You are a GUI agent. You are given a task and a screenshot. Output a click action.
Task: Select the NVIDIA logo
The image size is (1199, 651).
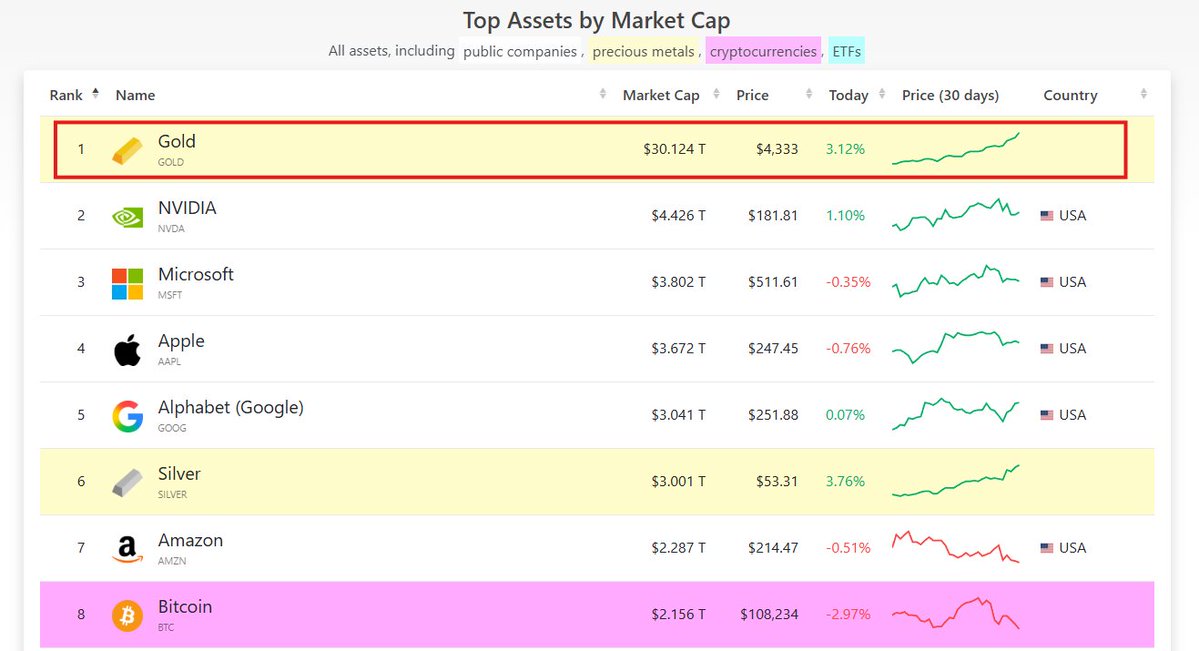pos(126,215)
